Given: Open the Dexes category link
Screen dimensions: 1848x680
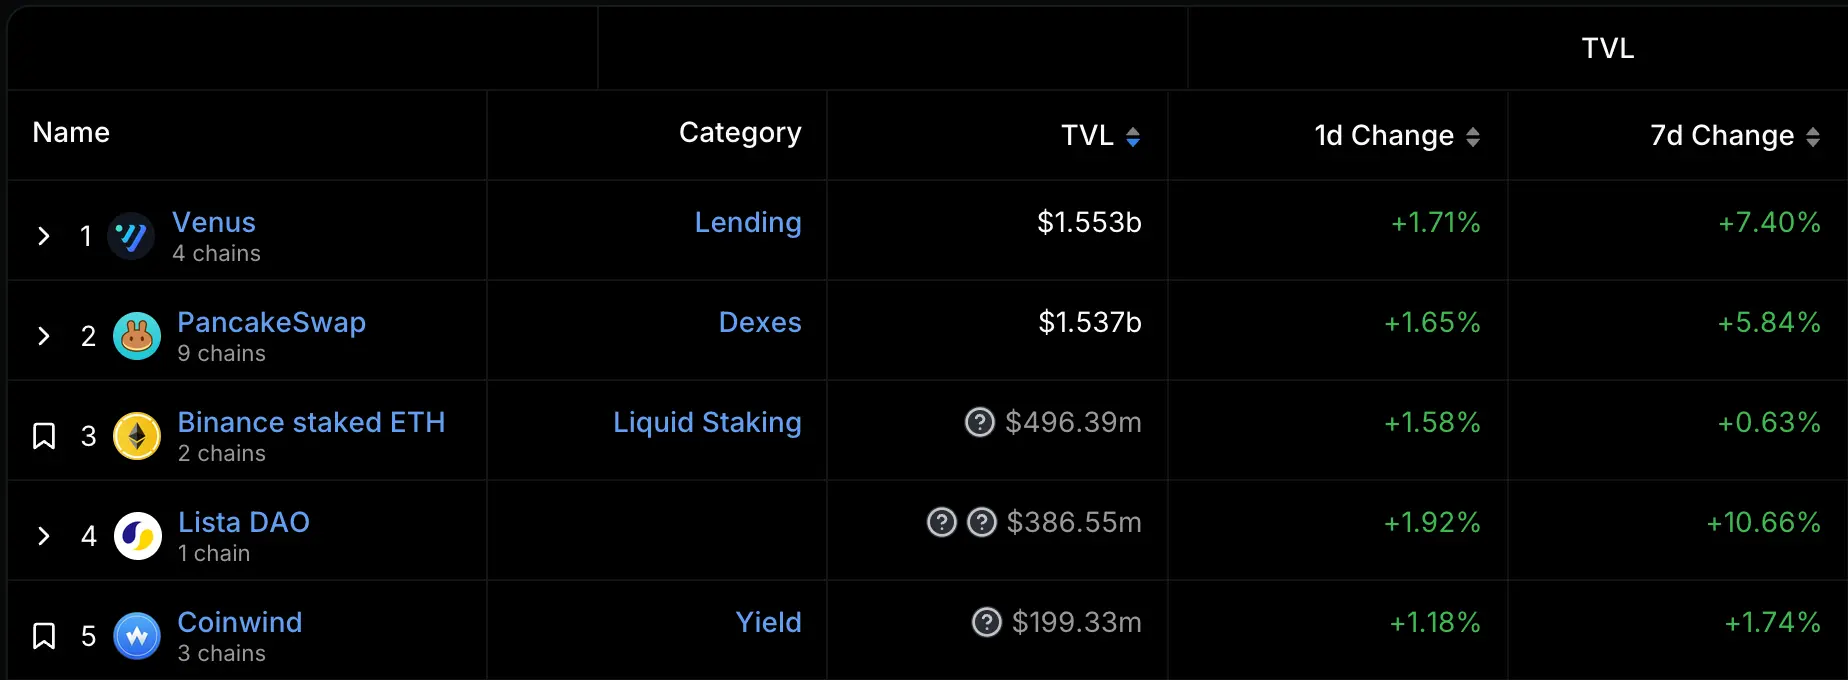Looking at the screenshot, I should pos(760,323).
